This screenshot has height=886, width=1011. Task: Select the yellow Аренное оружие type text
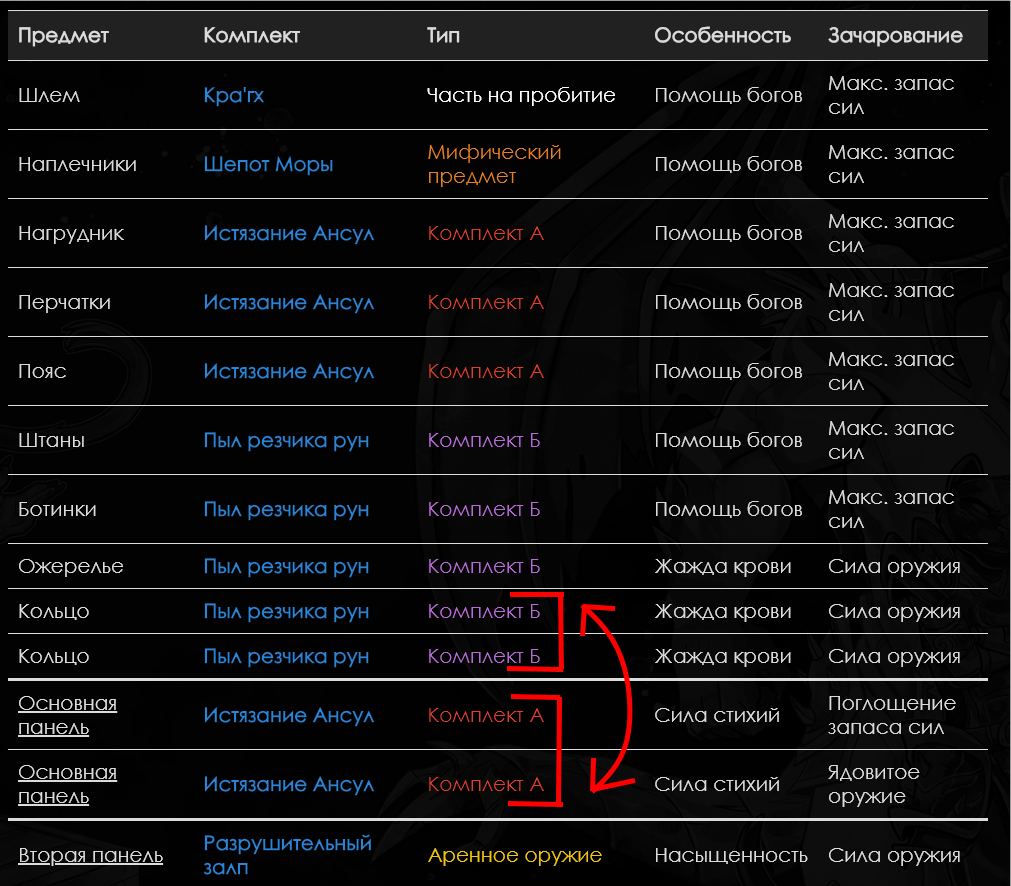(x=515, y=855)
